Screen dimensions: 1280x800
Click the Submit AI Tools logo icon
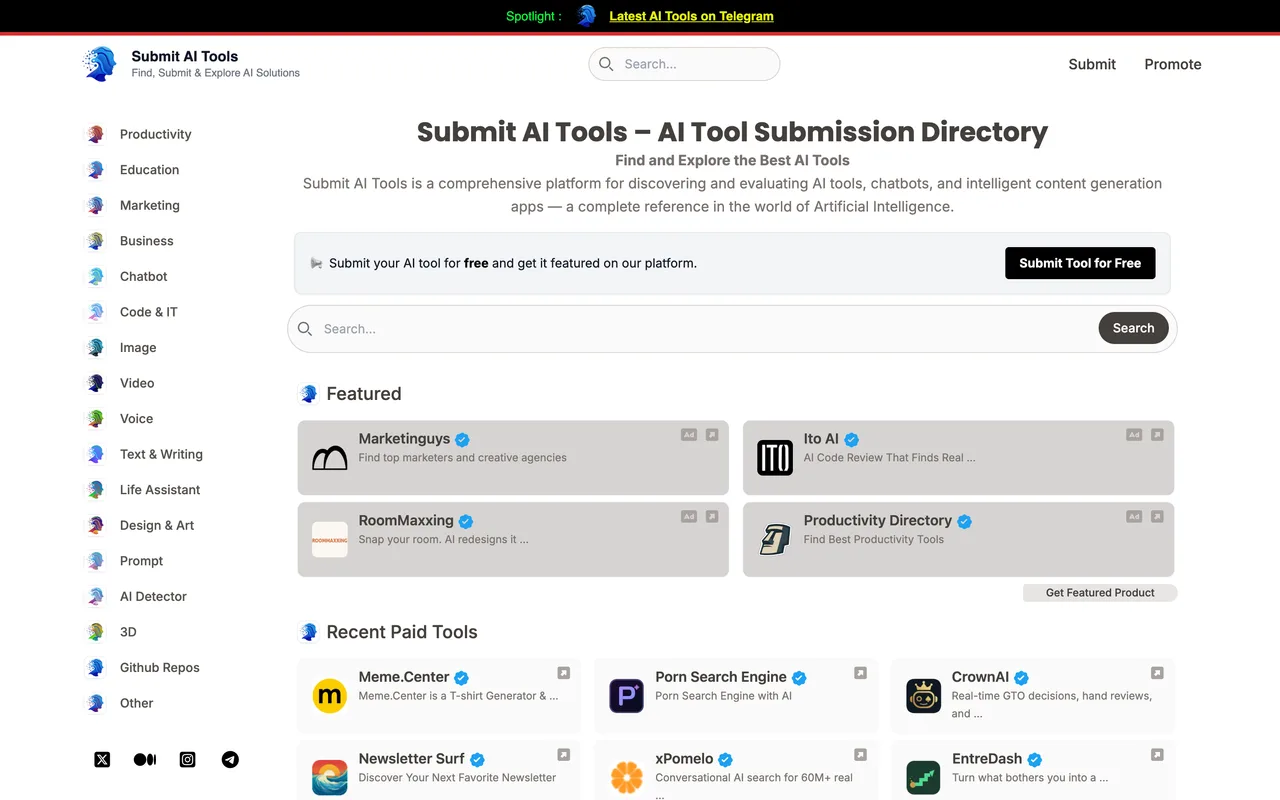click(99, 64)
